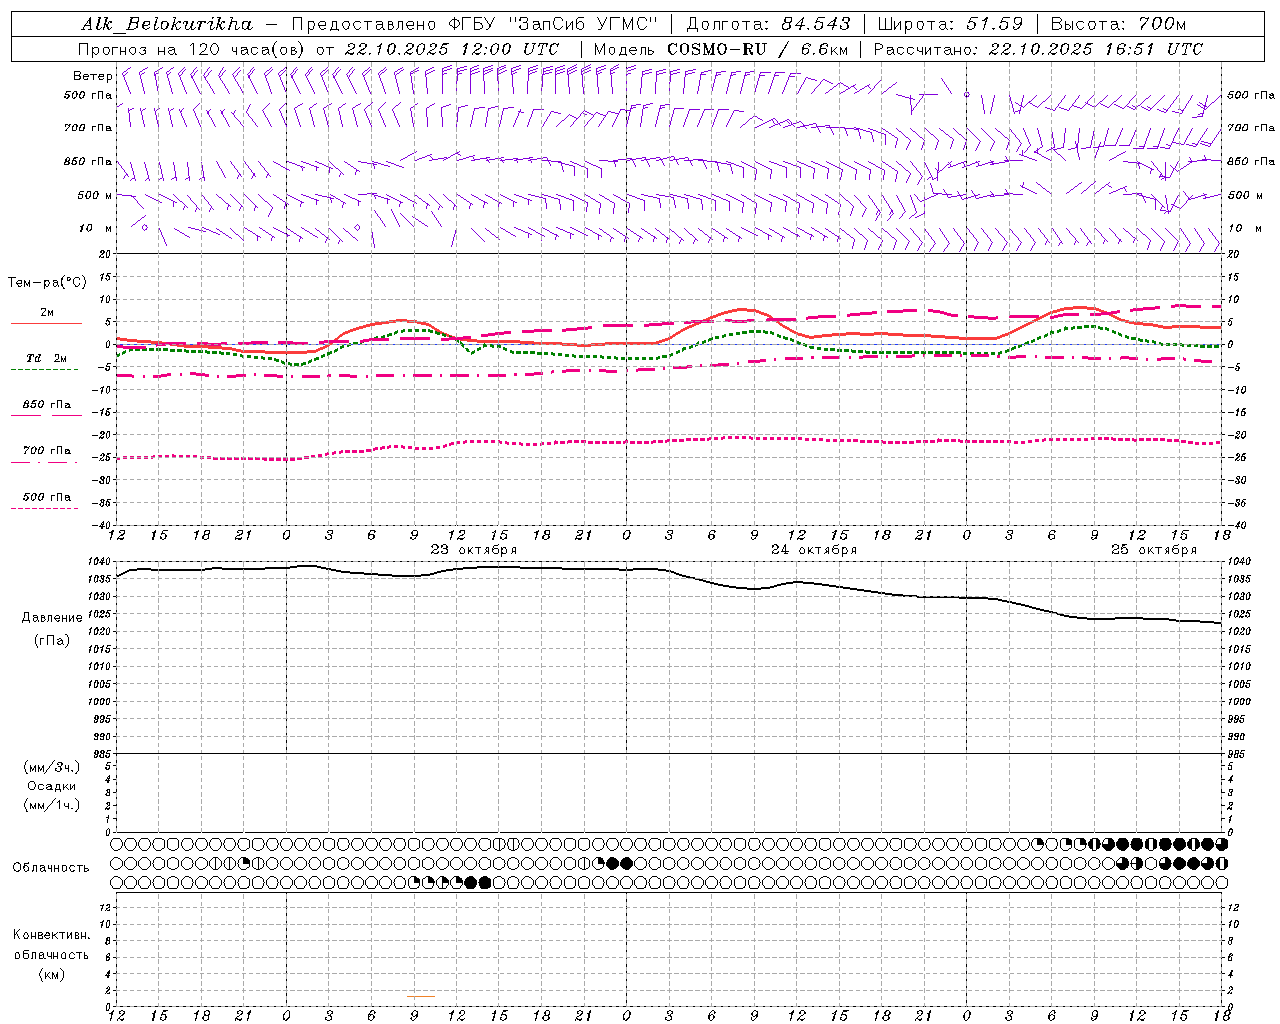Select the Модель COSMO-RU / 6.6км text
The width and height of the screenshot is (1280, 1024).
pyautogui.click(x=720, y=49)
